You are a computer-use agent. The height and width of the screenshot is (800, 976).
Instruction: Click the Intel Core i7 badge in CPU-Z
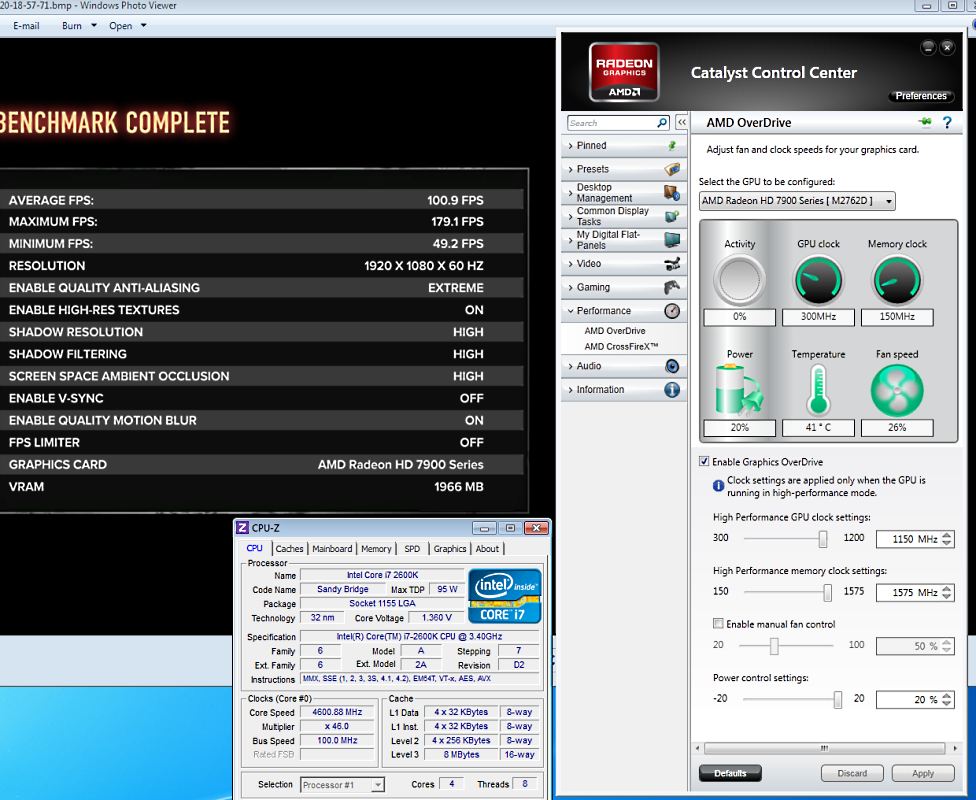click(504, 596)
